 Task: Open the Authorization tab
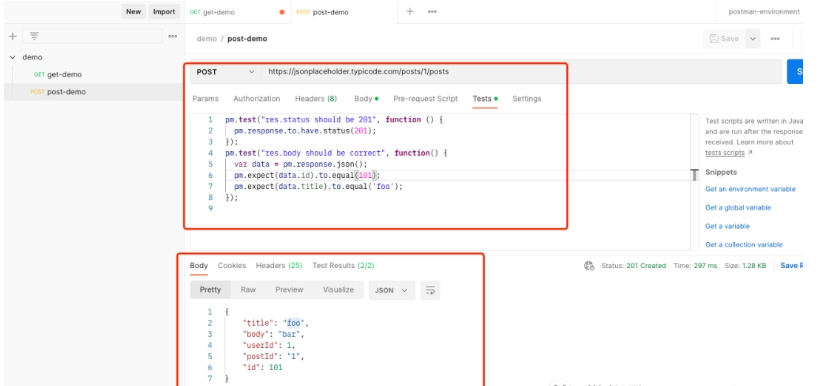(257, 98)
